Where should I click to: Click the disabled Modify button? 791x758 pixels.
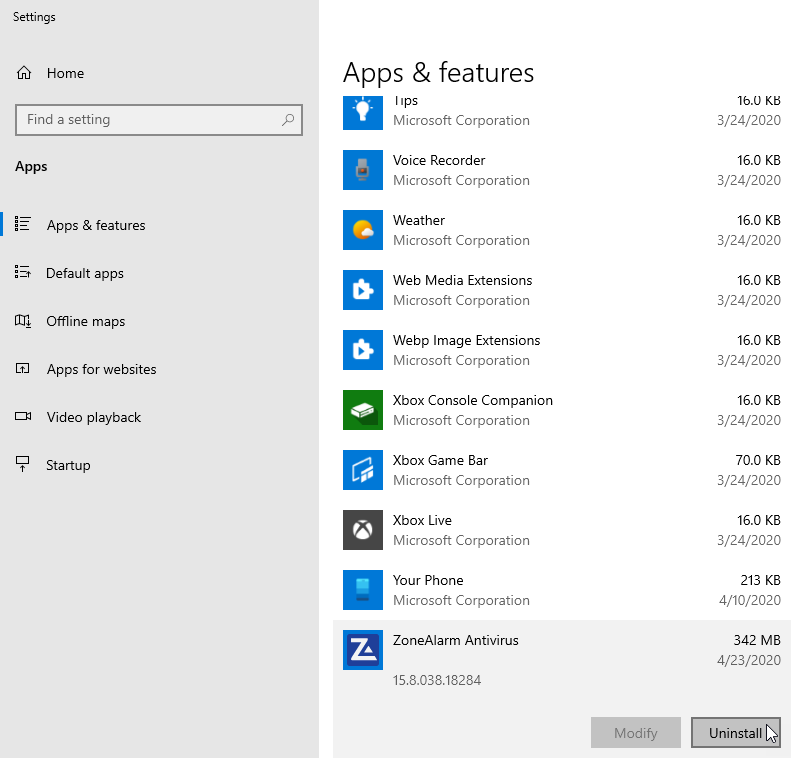pyautogui.click(x=636, y=733)
